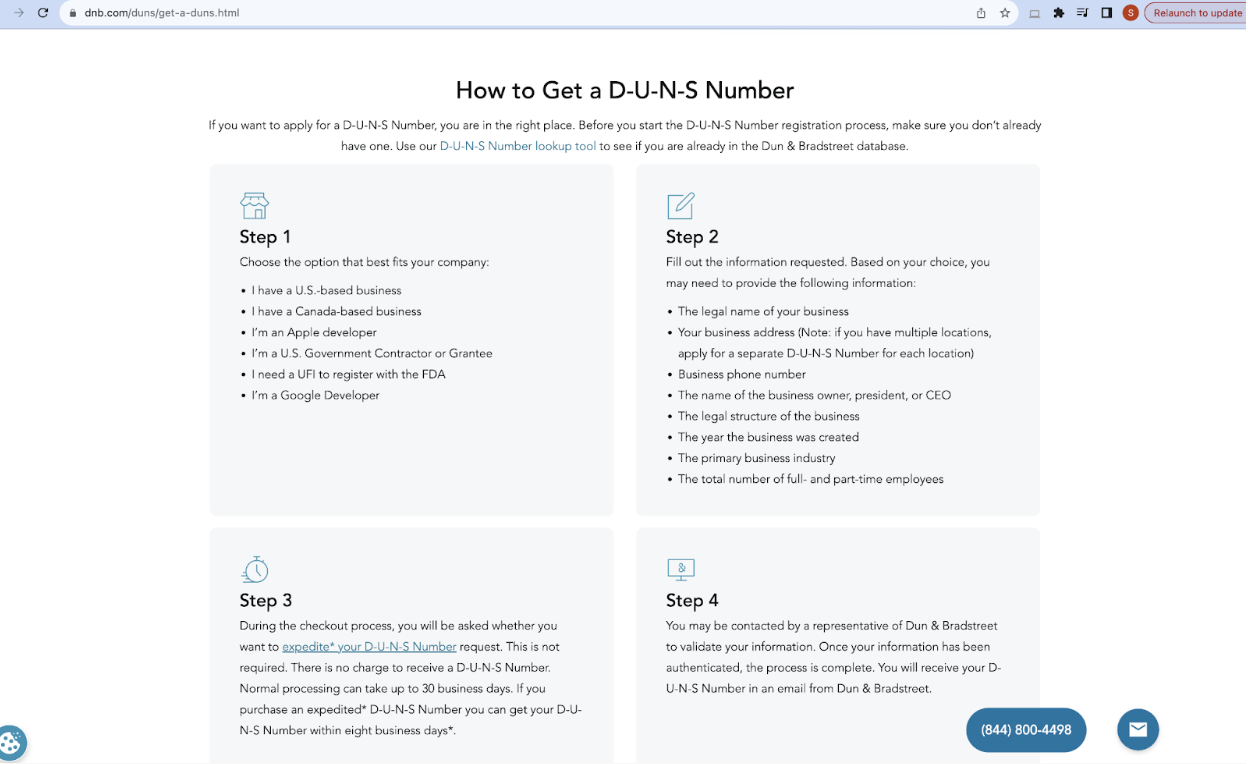Click the Step 1 storefront icon

pyautogui.click(x=255, y=206)
